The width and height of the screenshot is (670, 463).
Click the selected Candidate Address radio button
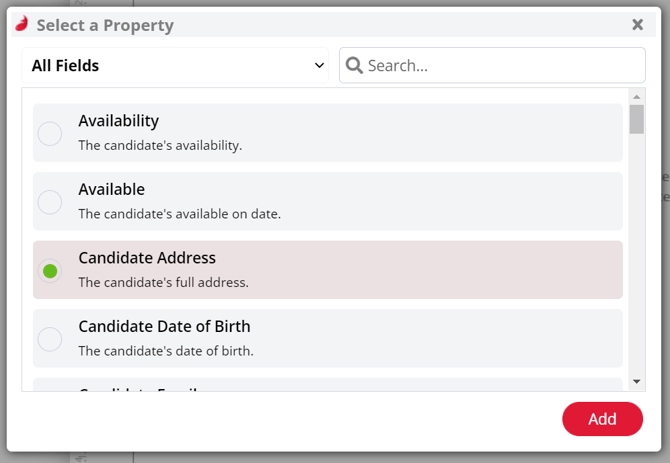pos(50,271)
